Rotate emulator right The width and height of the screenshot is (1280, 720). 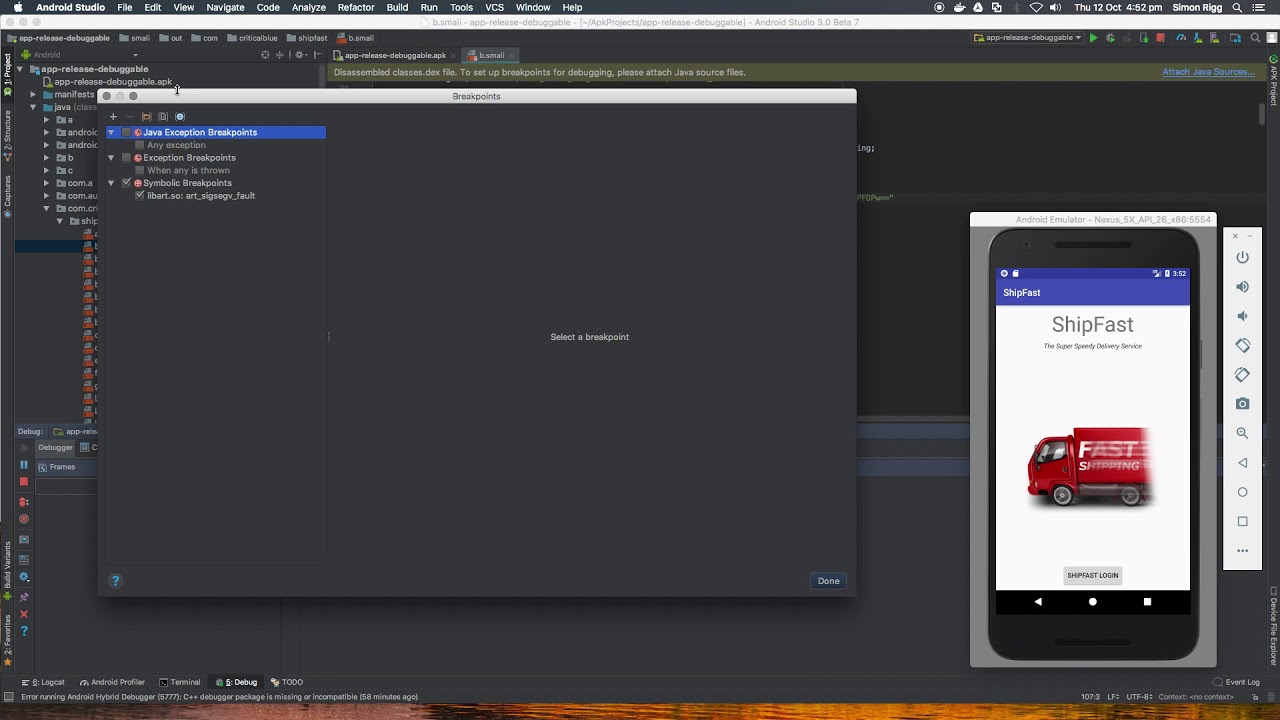(x=1242, y=375)
